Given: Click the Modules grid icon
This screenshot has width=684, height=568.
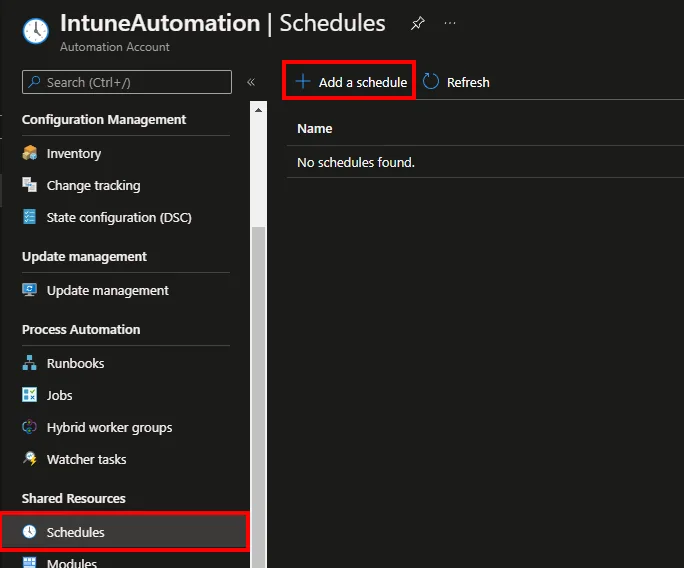Looking at the screenshot, I should (29, 562).
